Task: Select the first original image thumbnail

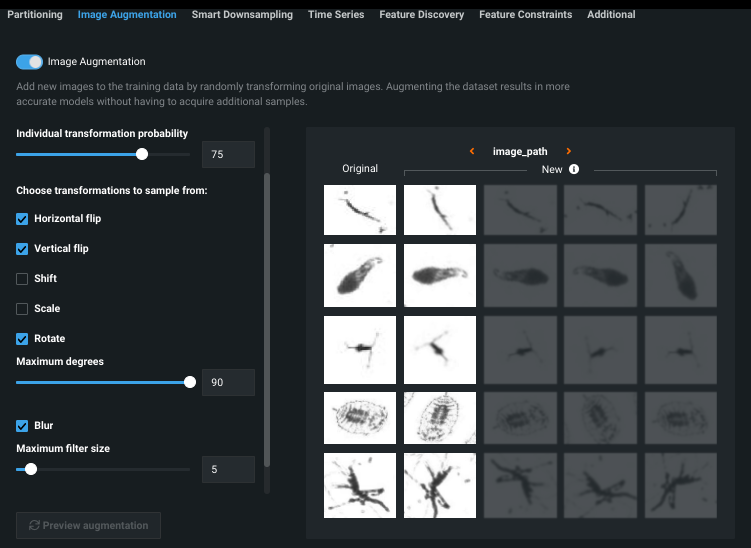Action: click(360, 211)
